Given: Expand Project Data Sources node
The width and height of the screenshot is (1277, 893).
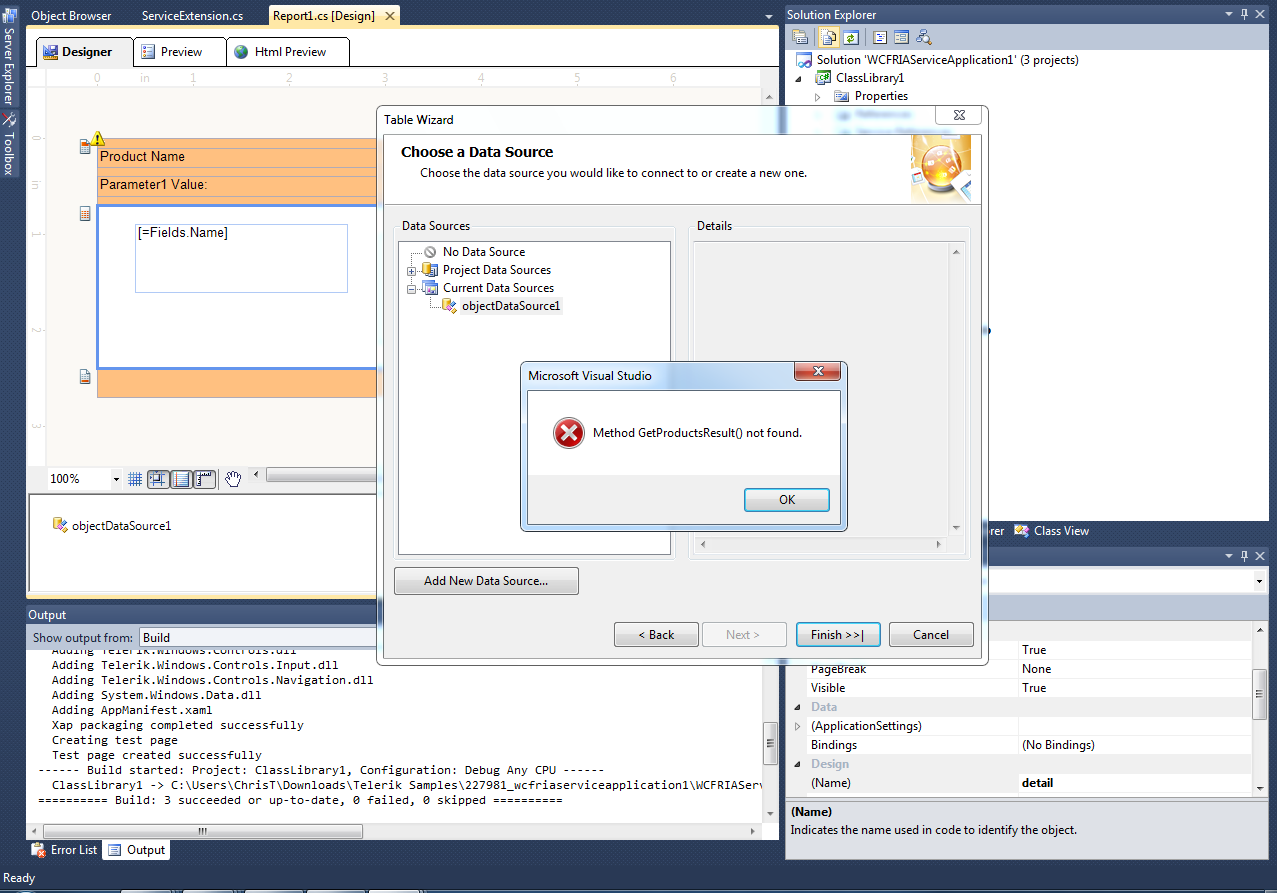Looking at the screenshot, I should [x=411, y=271].
